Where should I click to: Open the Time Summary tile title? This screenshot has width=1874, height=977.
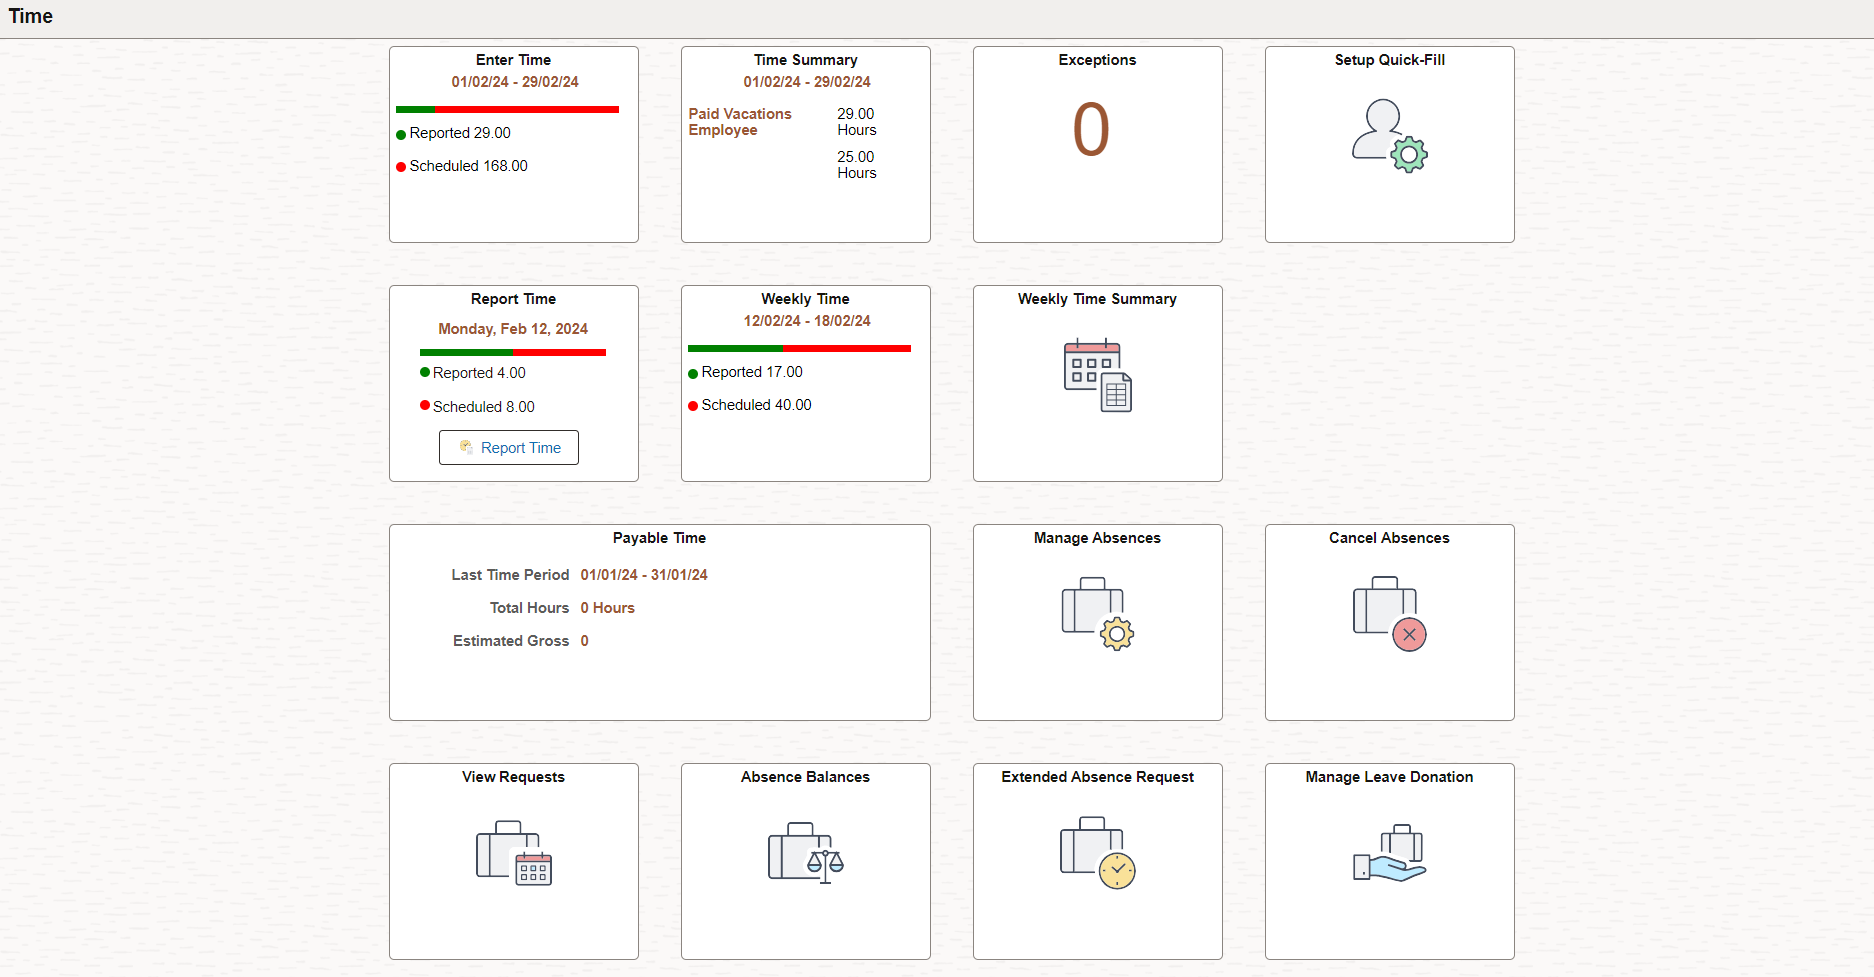point(806,60)
